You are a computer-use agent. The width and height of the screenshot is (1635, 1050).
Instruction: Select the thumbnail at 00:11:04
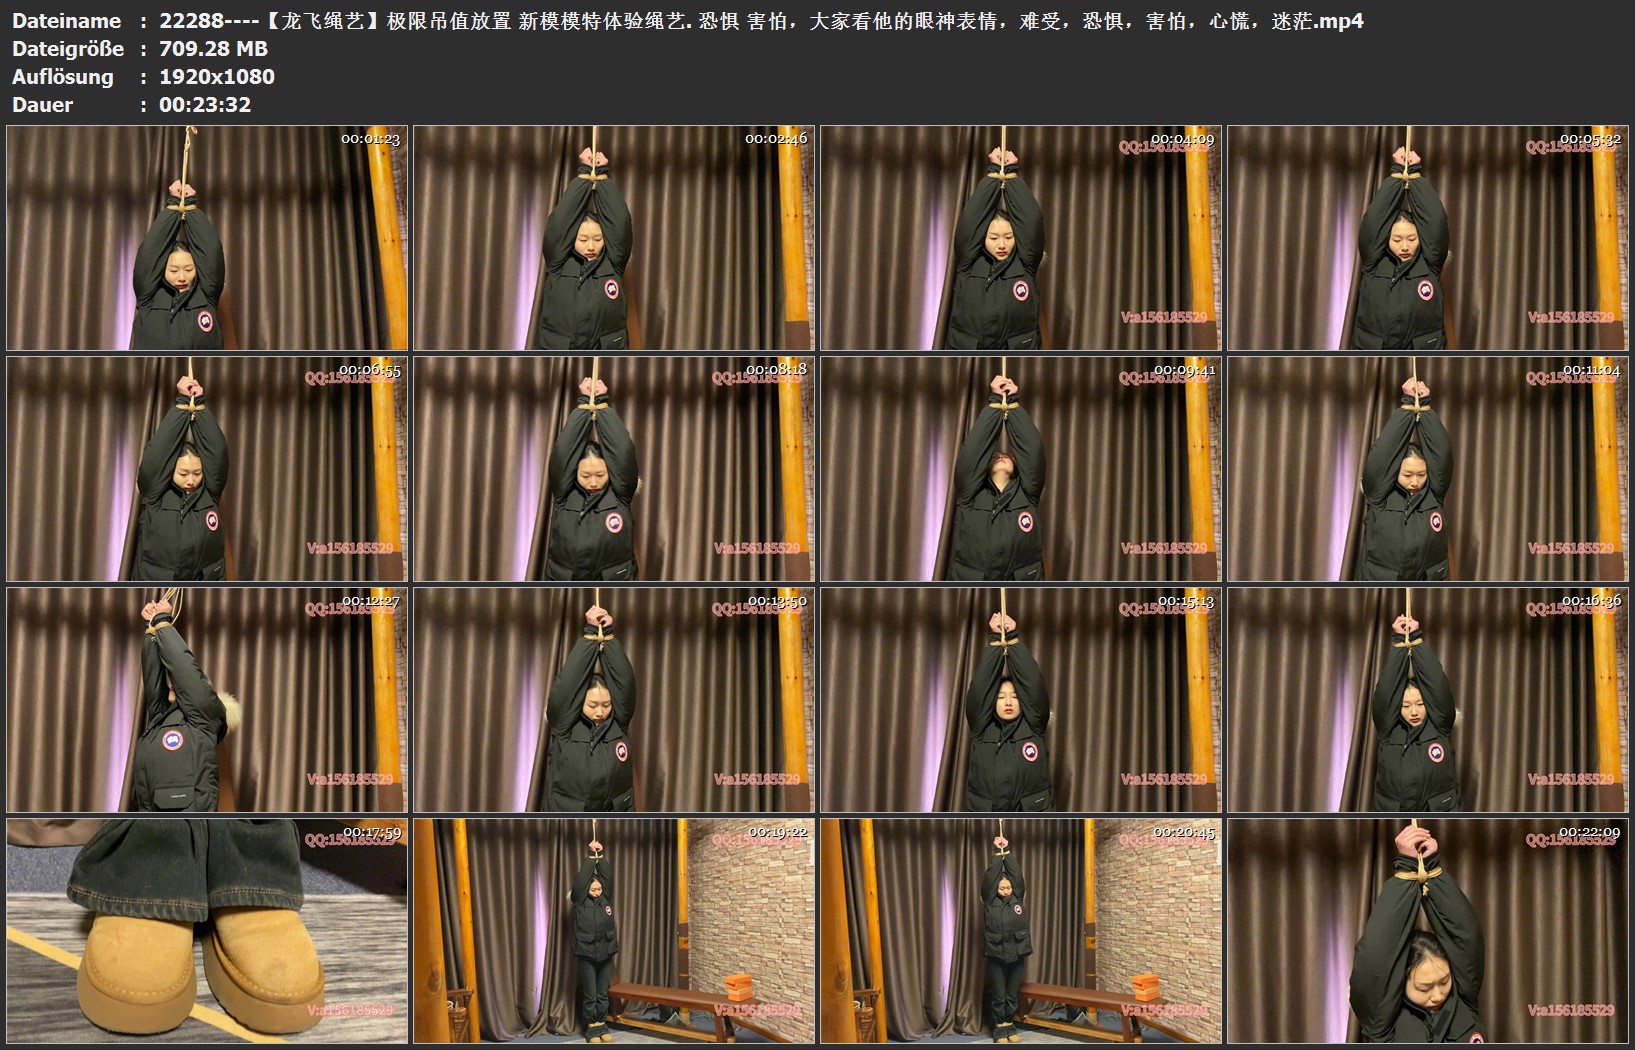[1428, 469]
